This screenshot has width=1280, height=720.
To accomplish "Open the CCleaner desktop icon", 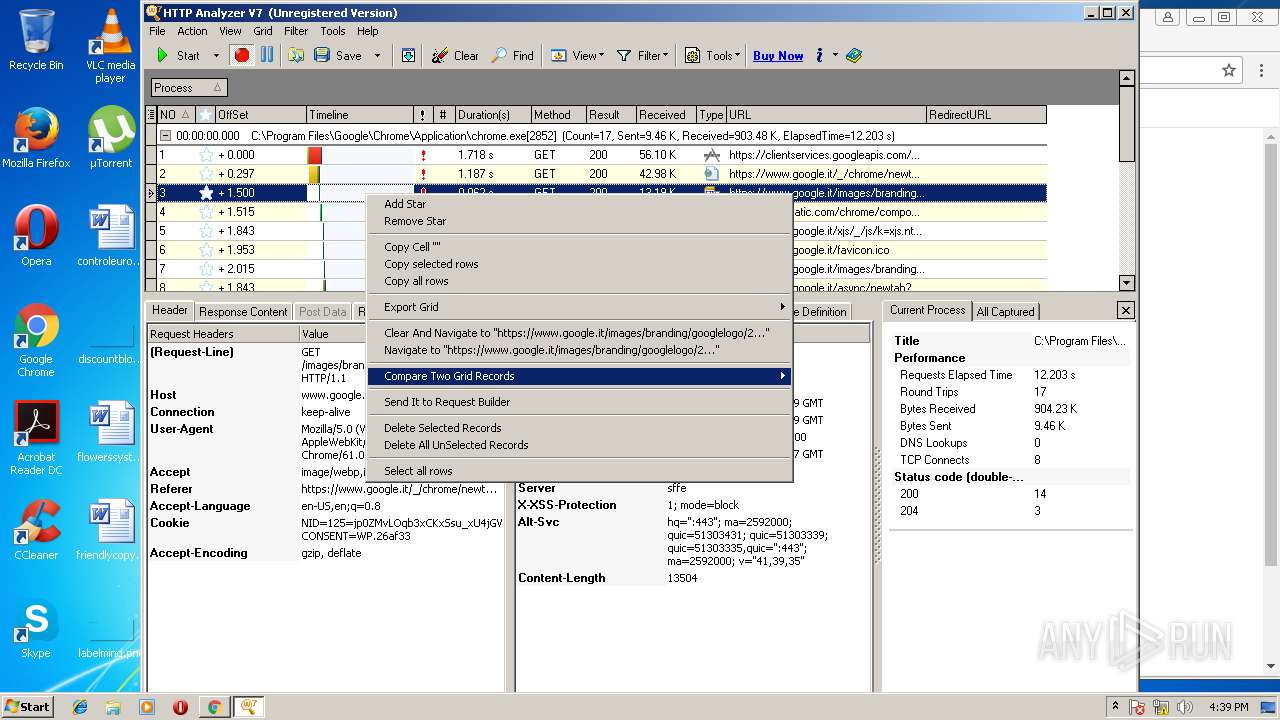I will [x=36, y=530].
